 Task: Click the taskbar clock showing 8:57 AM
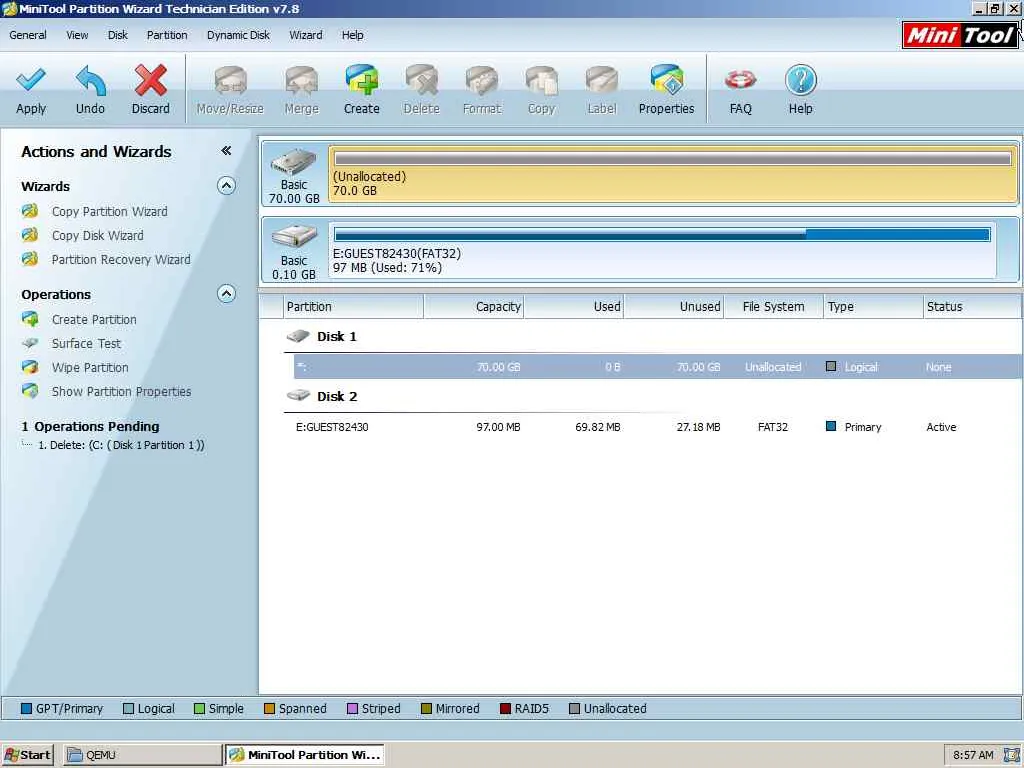(973, 755)
